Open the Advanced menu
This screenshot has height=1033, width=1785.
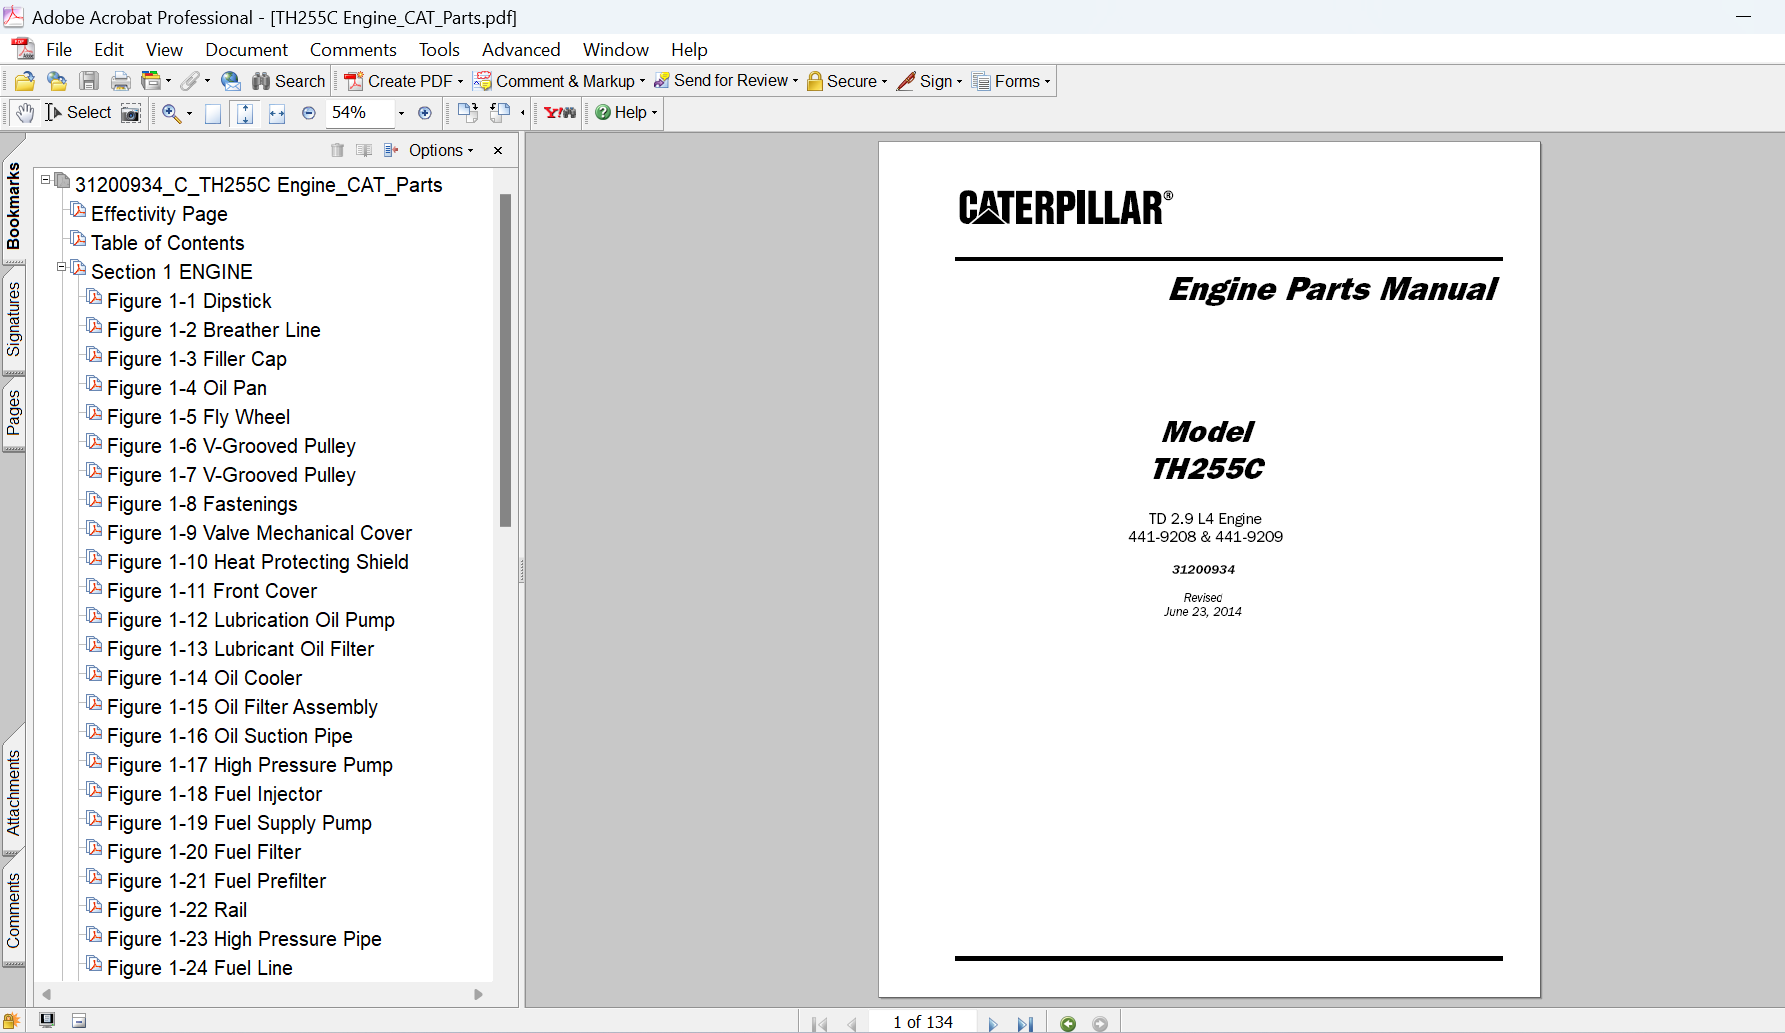point(521,49)
